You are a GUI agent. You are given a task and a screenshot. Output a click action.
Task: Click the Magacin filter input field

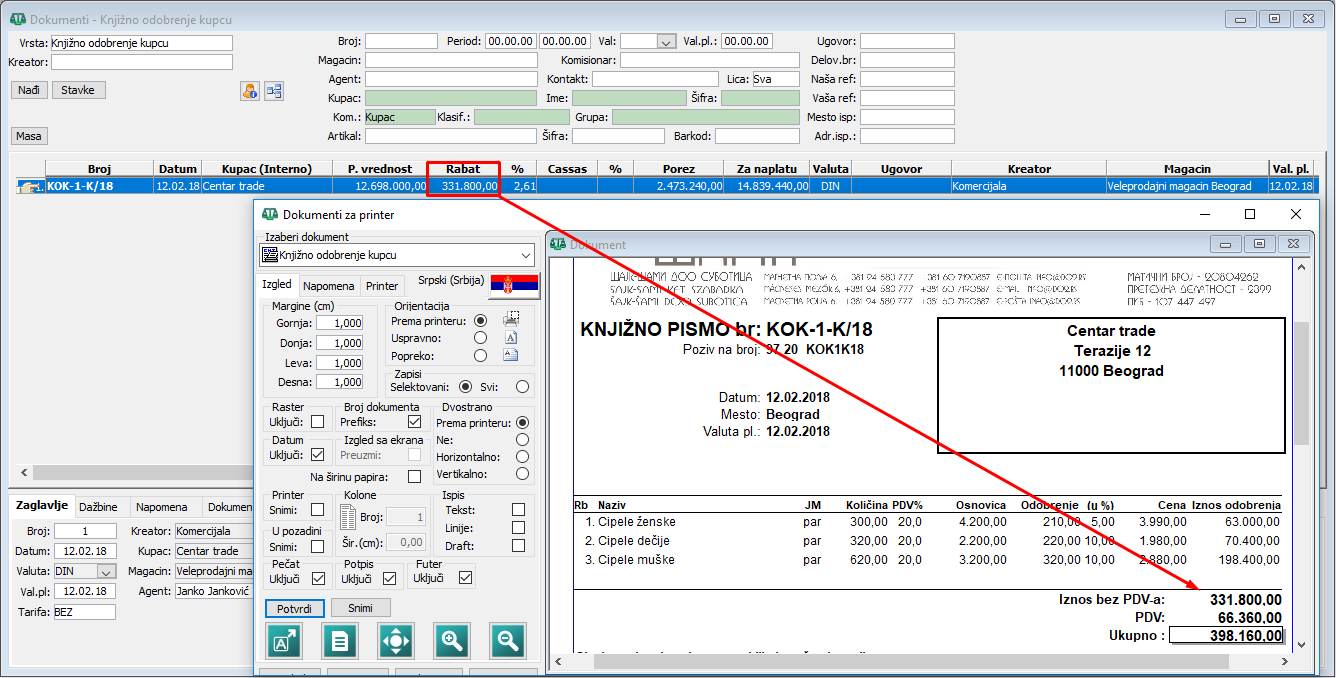[x=450, y=60]
